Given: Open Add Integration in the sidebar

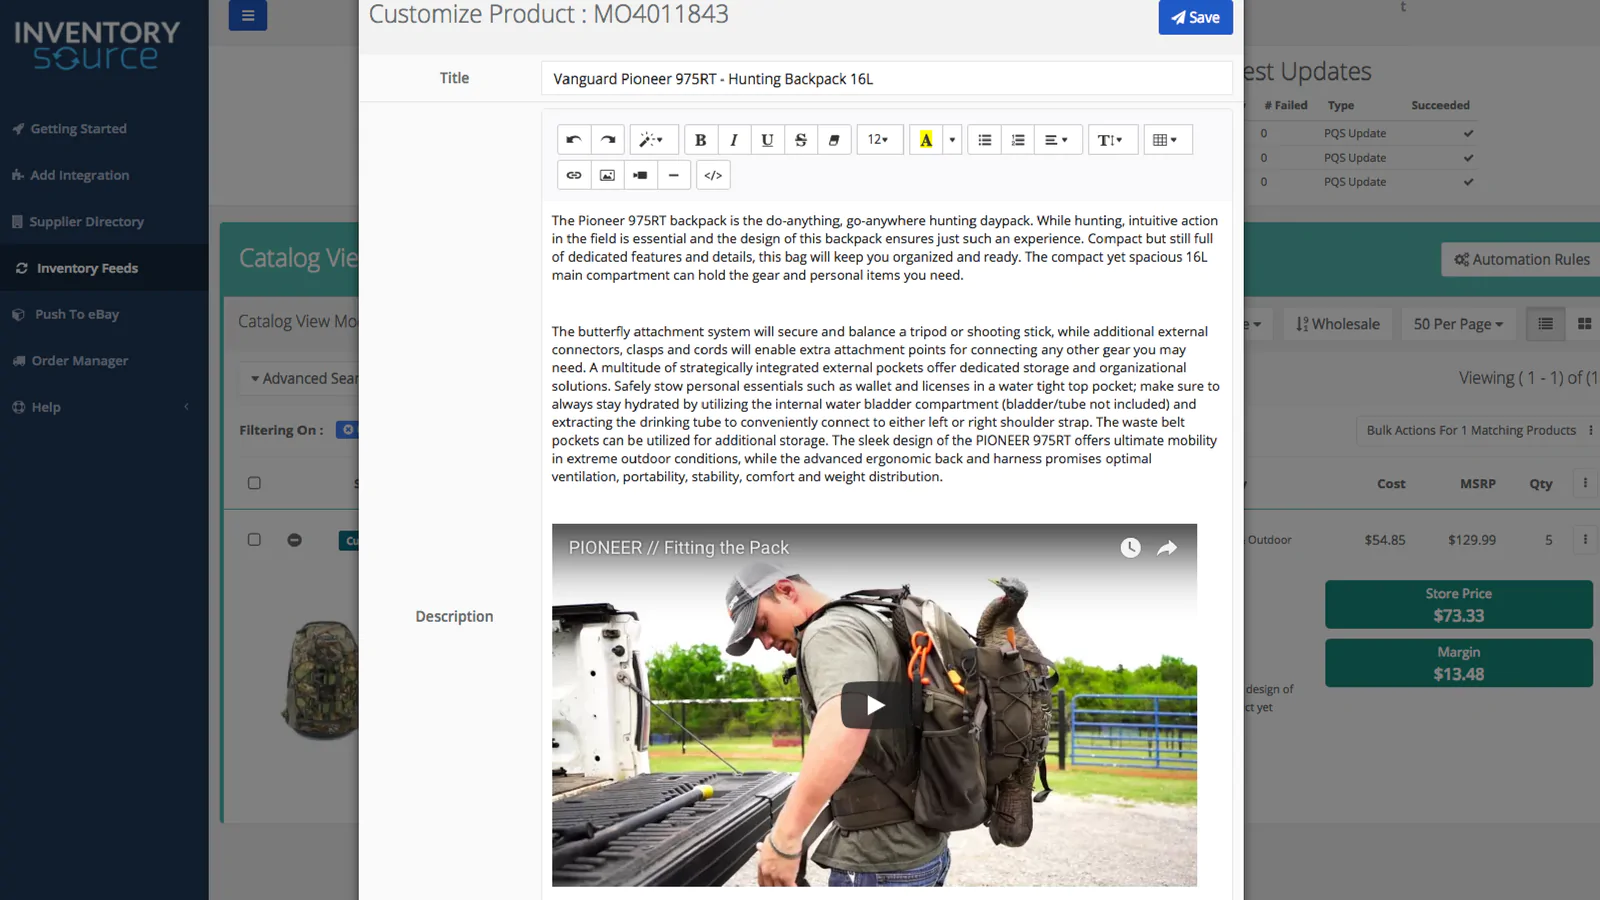Looking at the screenshot, I should (79, 175).
